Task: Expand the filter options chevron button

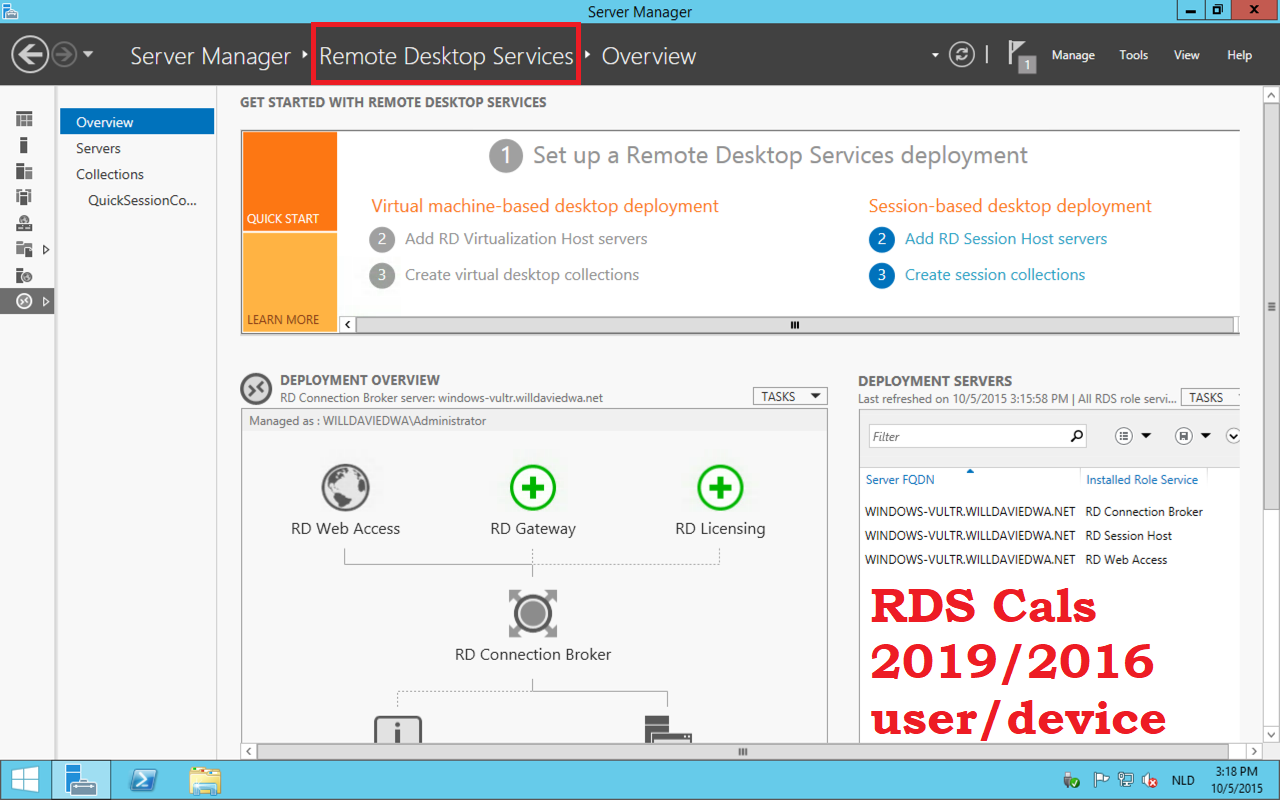Action: 1234,436
